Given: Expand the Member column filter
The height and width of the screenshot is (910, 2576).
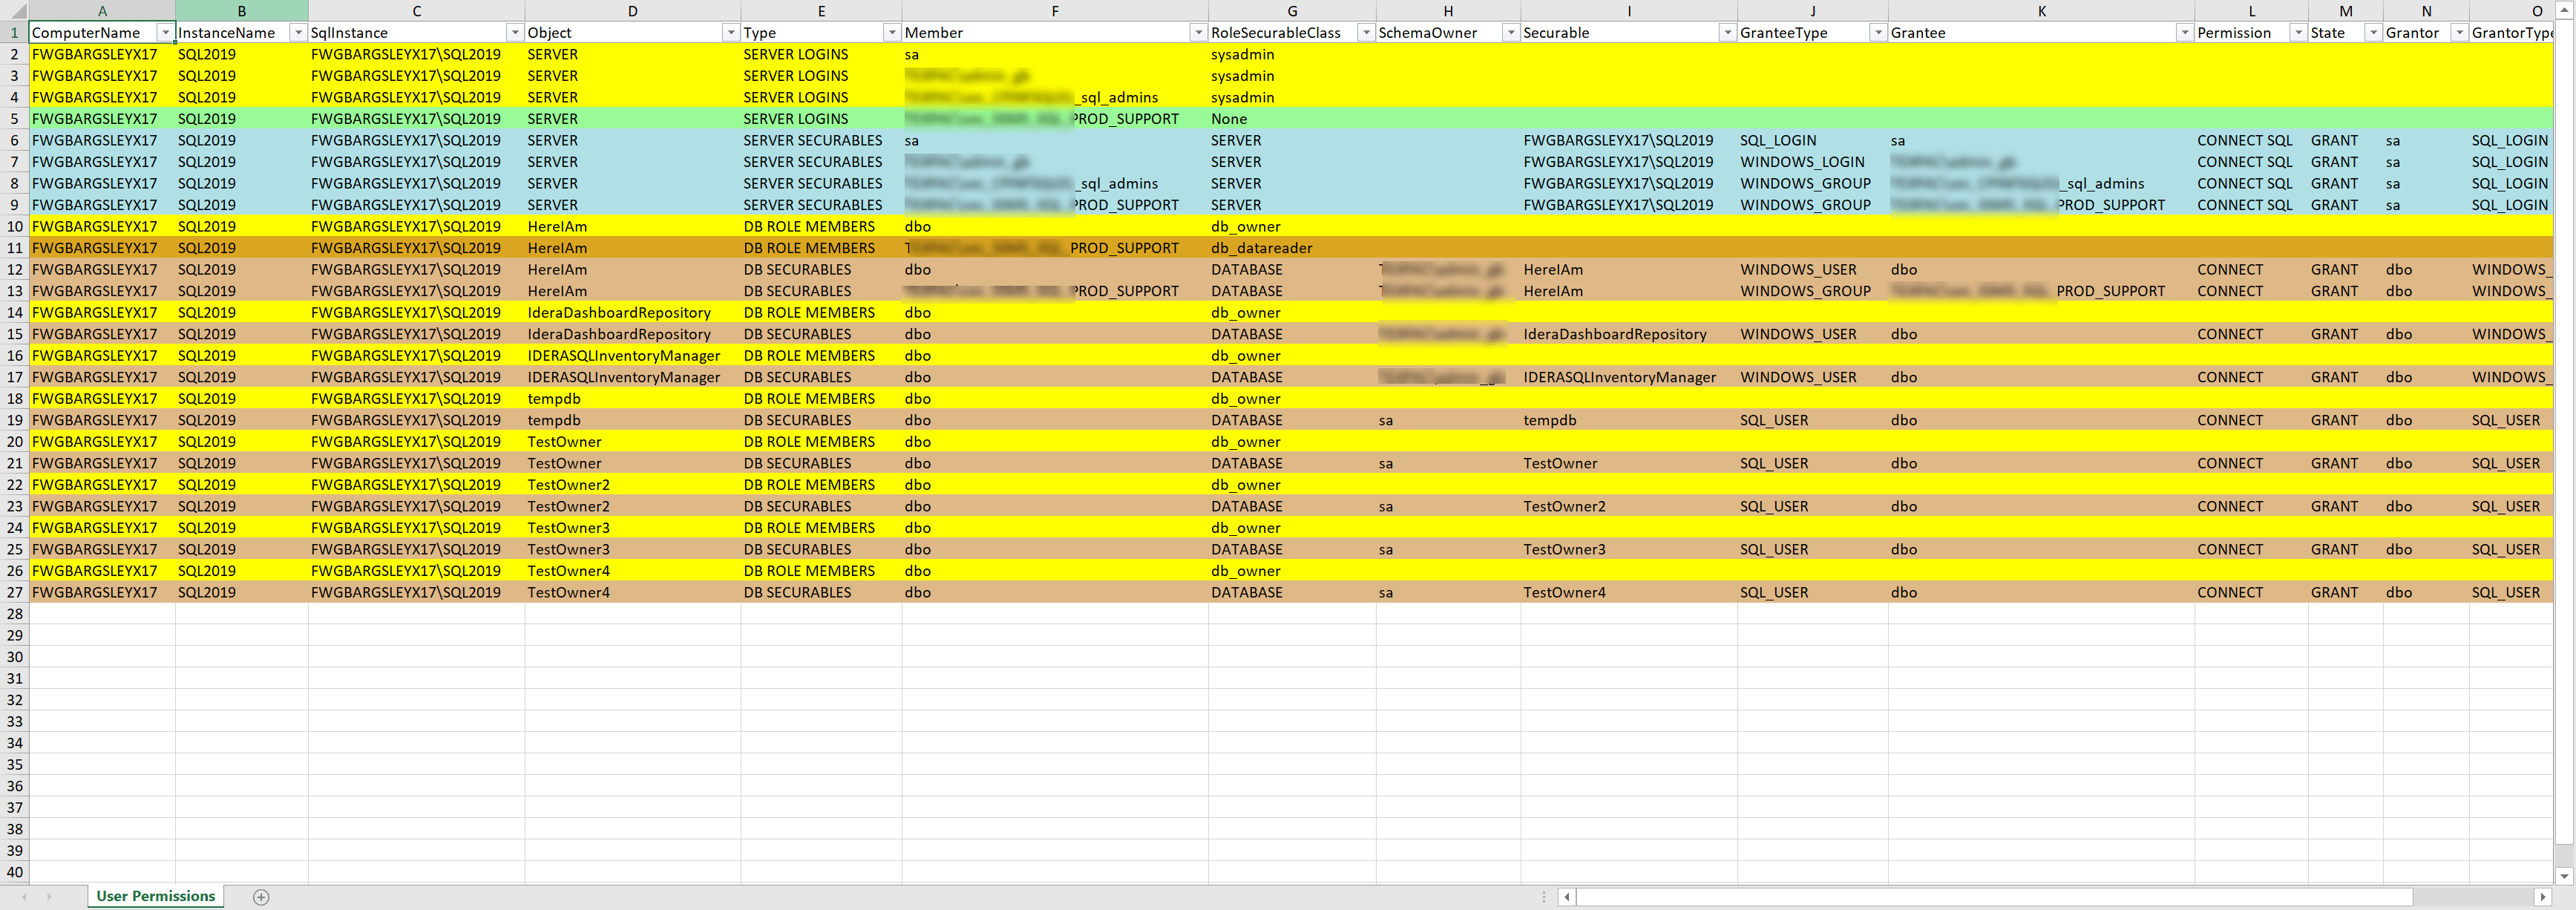Looking at the screenshot, I should tap(1196, 33).
